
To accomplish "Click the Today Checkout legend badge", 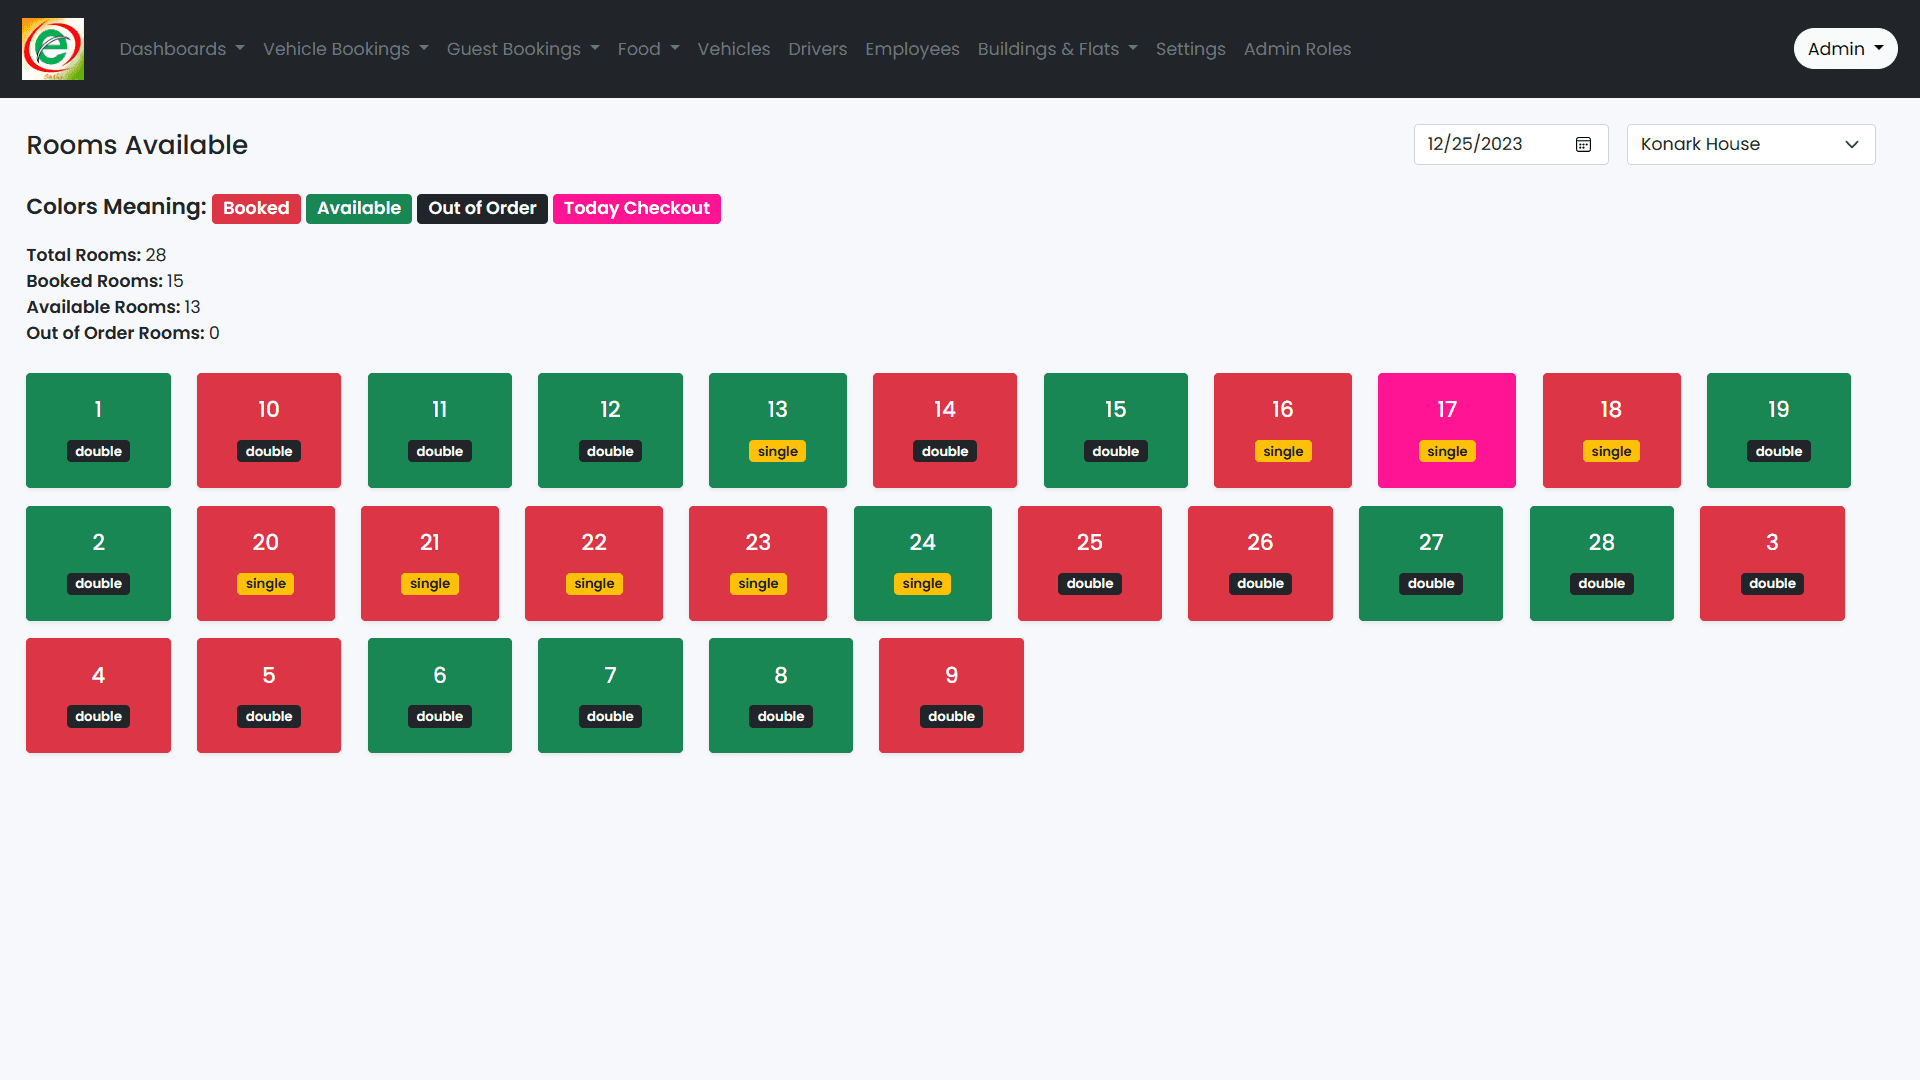I will 636,208.
